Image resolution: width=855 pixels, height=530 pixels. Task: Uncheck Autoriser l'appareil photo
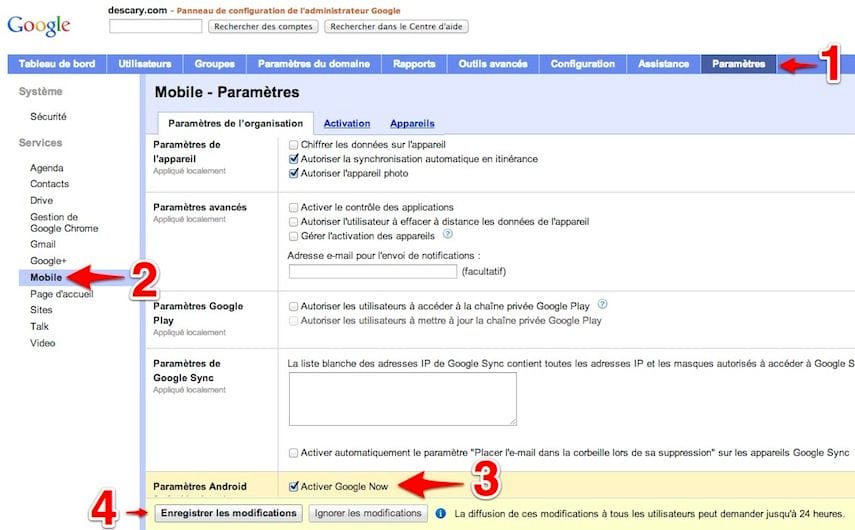pyautogui.click(x=293, y=173)
